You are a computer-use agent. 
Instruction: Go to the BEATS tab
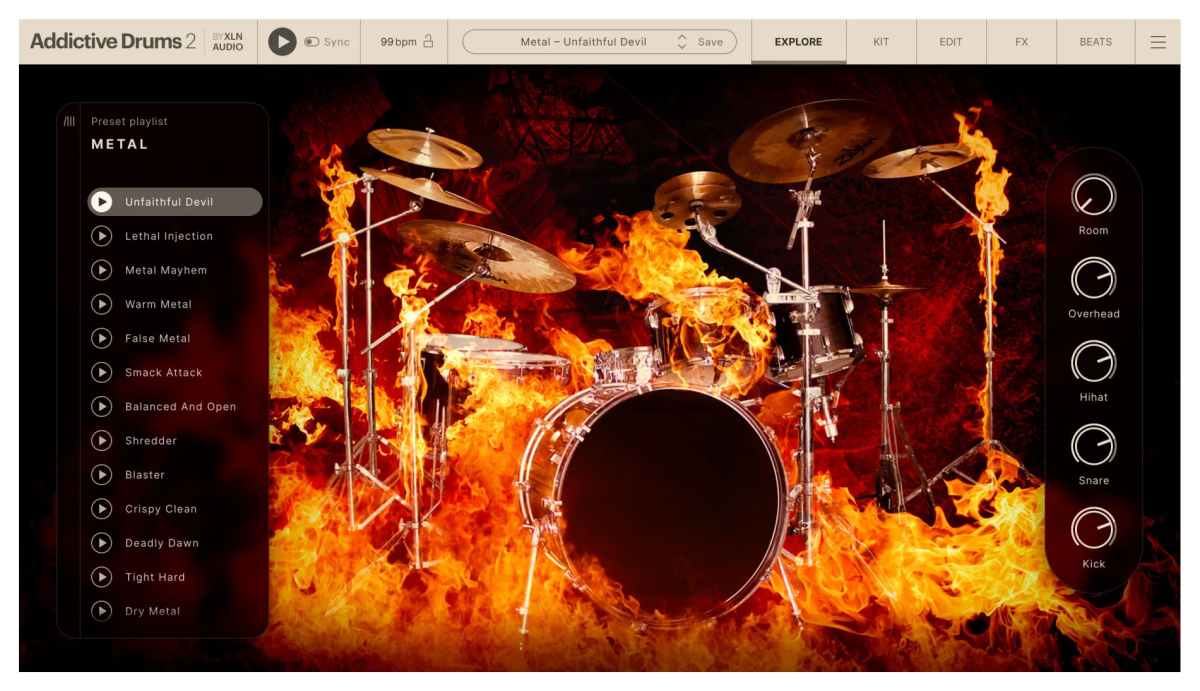click(1095, 42)
